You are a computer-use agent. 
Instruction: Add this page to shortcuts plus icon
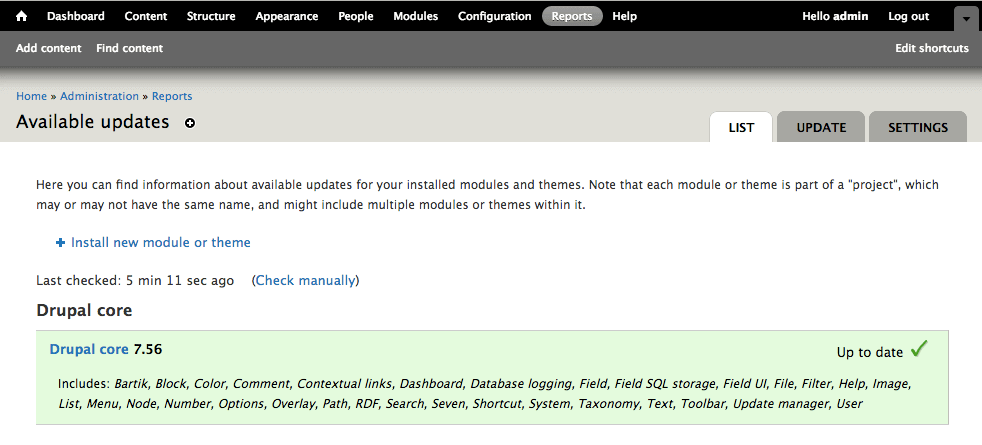point(190,123)
